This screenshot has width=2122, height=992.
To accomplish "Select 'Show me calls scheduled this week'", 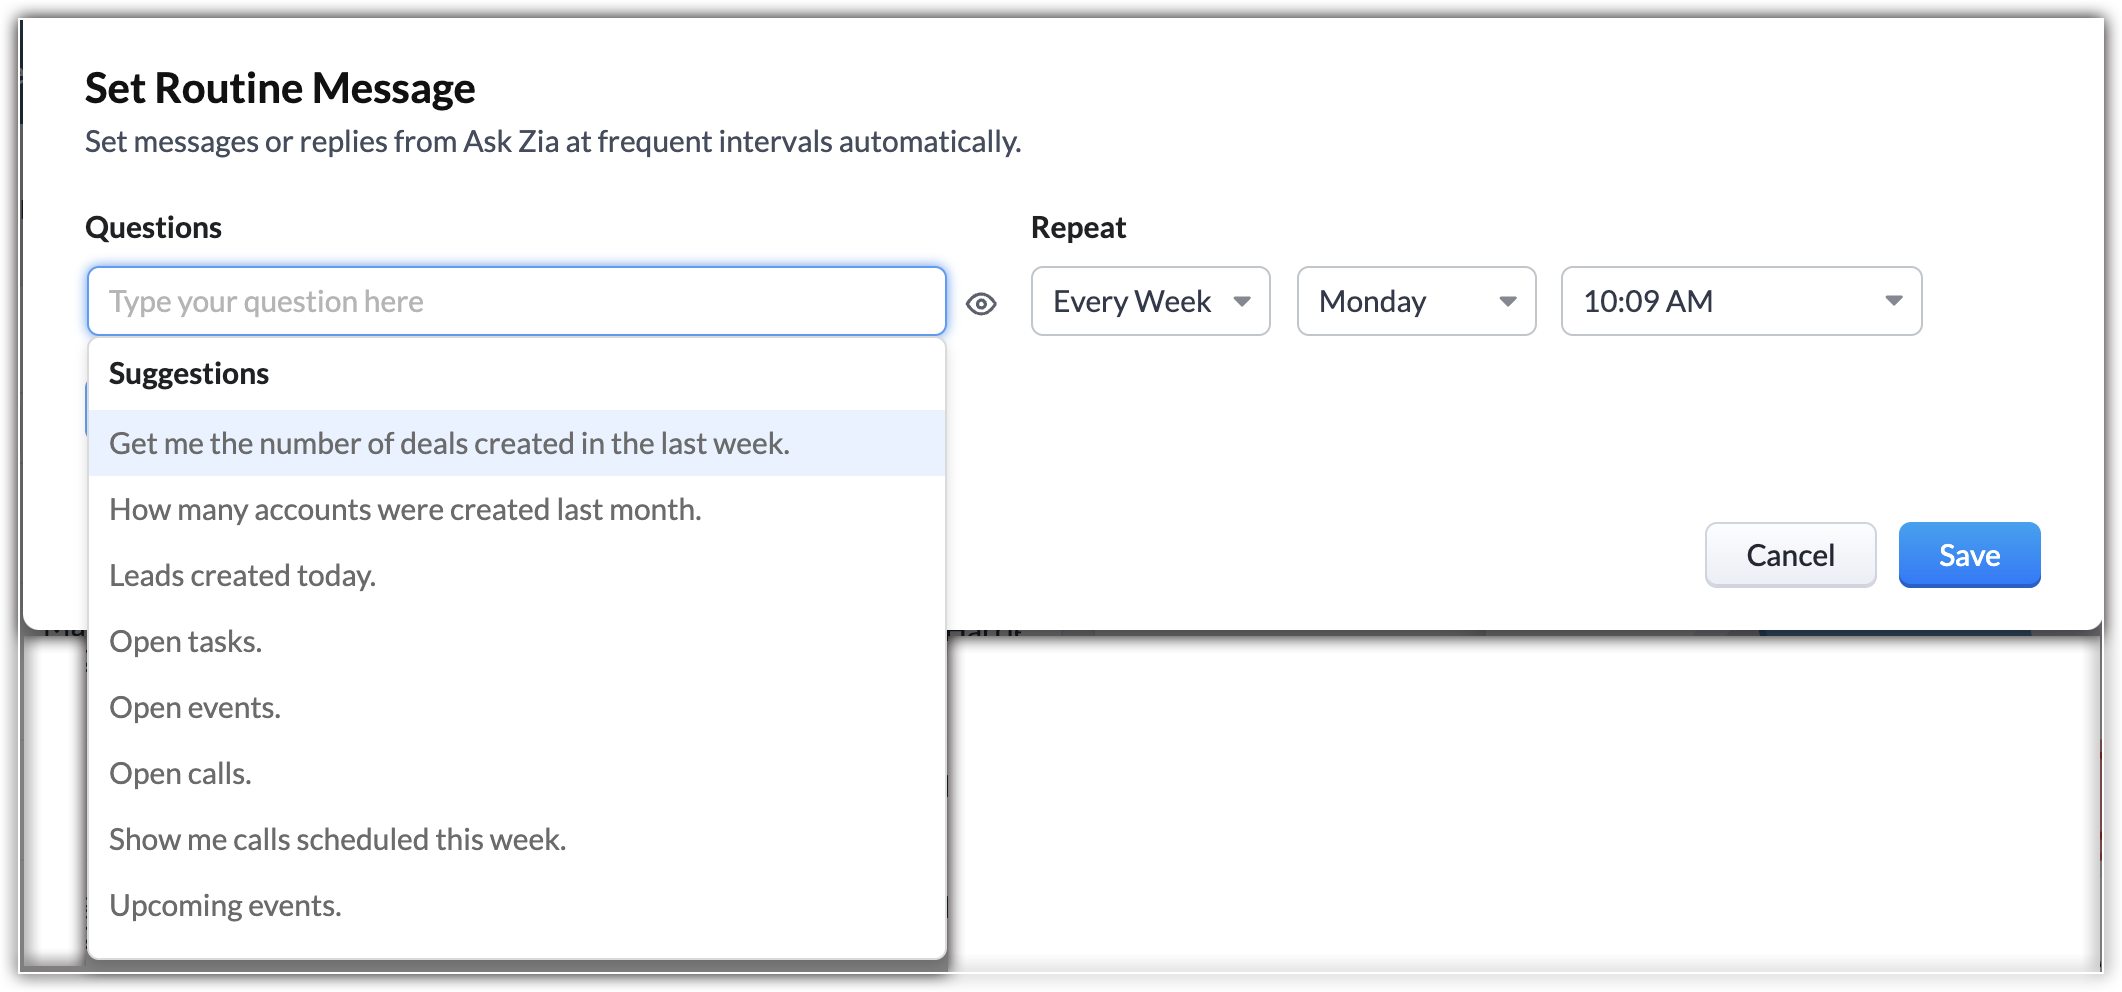I will [x=337, y=839].
